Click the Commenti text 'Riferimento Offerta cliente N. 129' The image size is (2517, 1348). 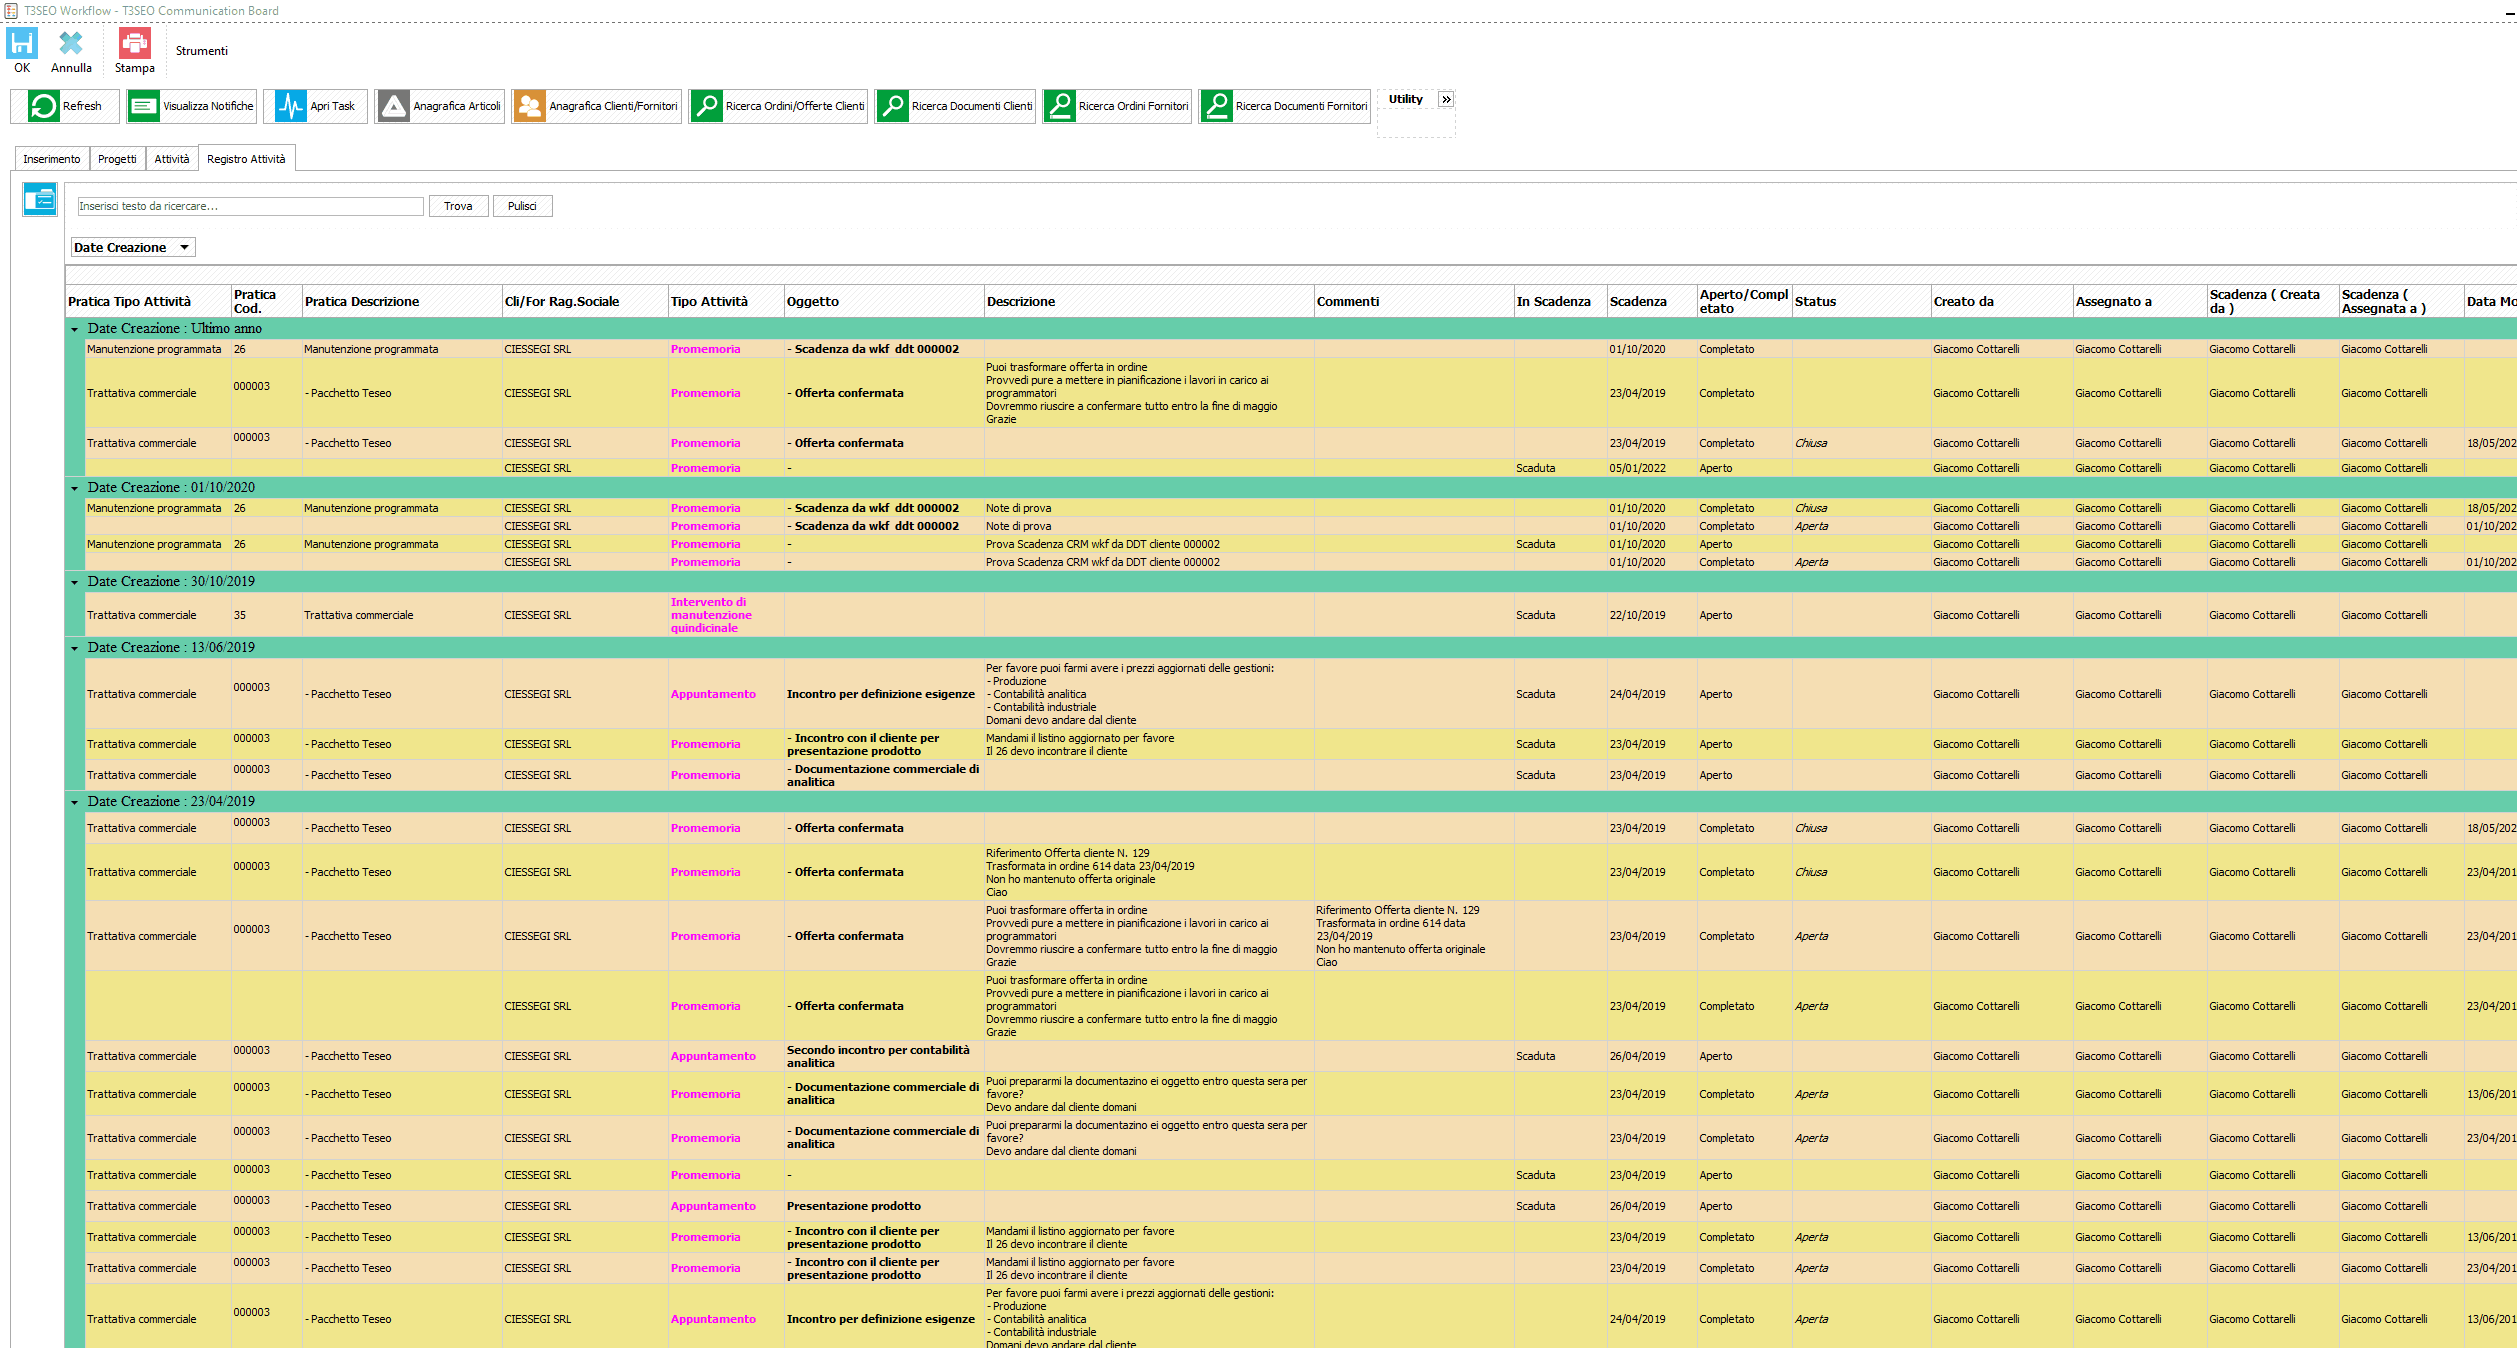pyautogui.click(x=1397, y=910)
